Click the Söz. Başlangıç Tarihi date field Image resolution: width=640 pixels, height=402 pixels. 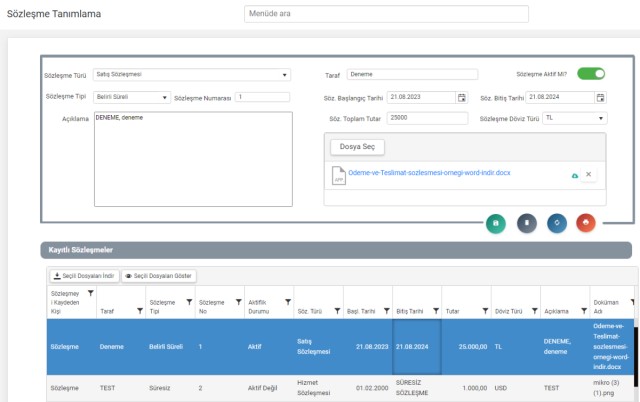click(421, 97)
